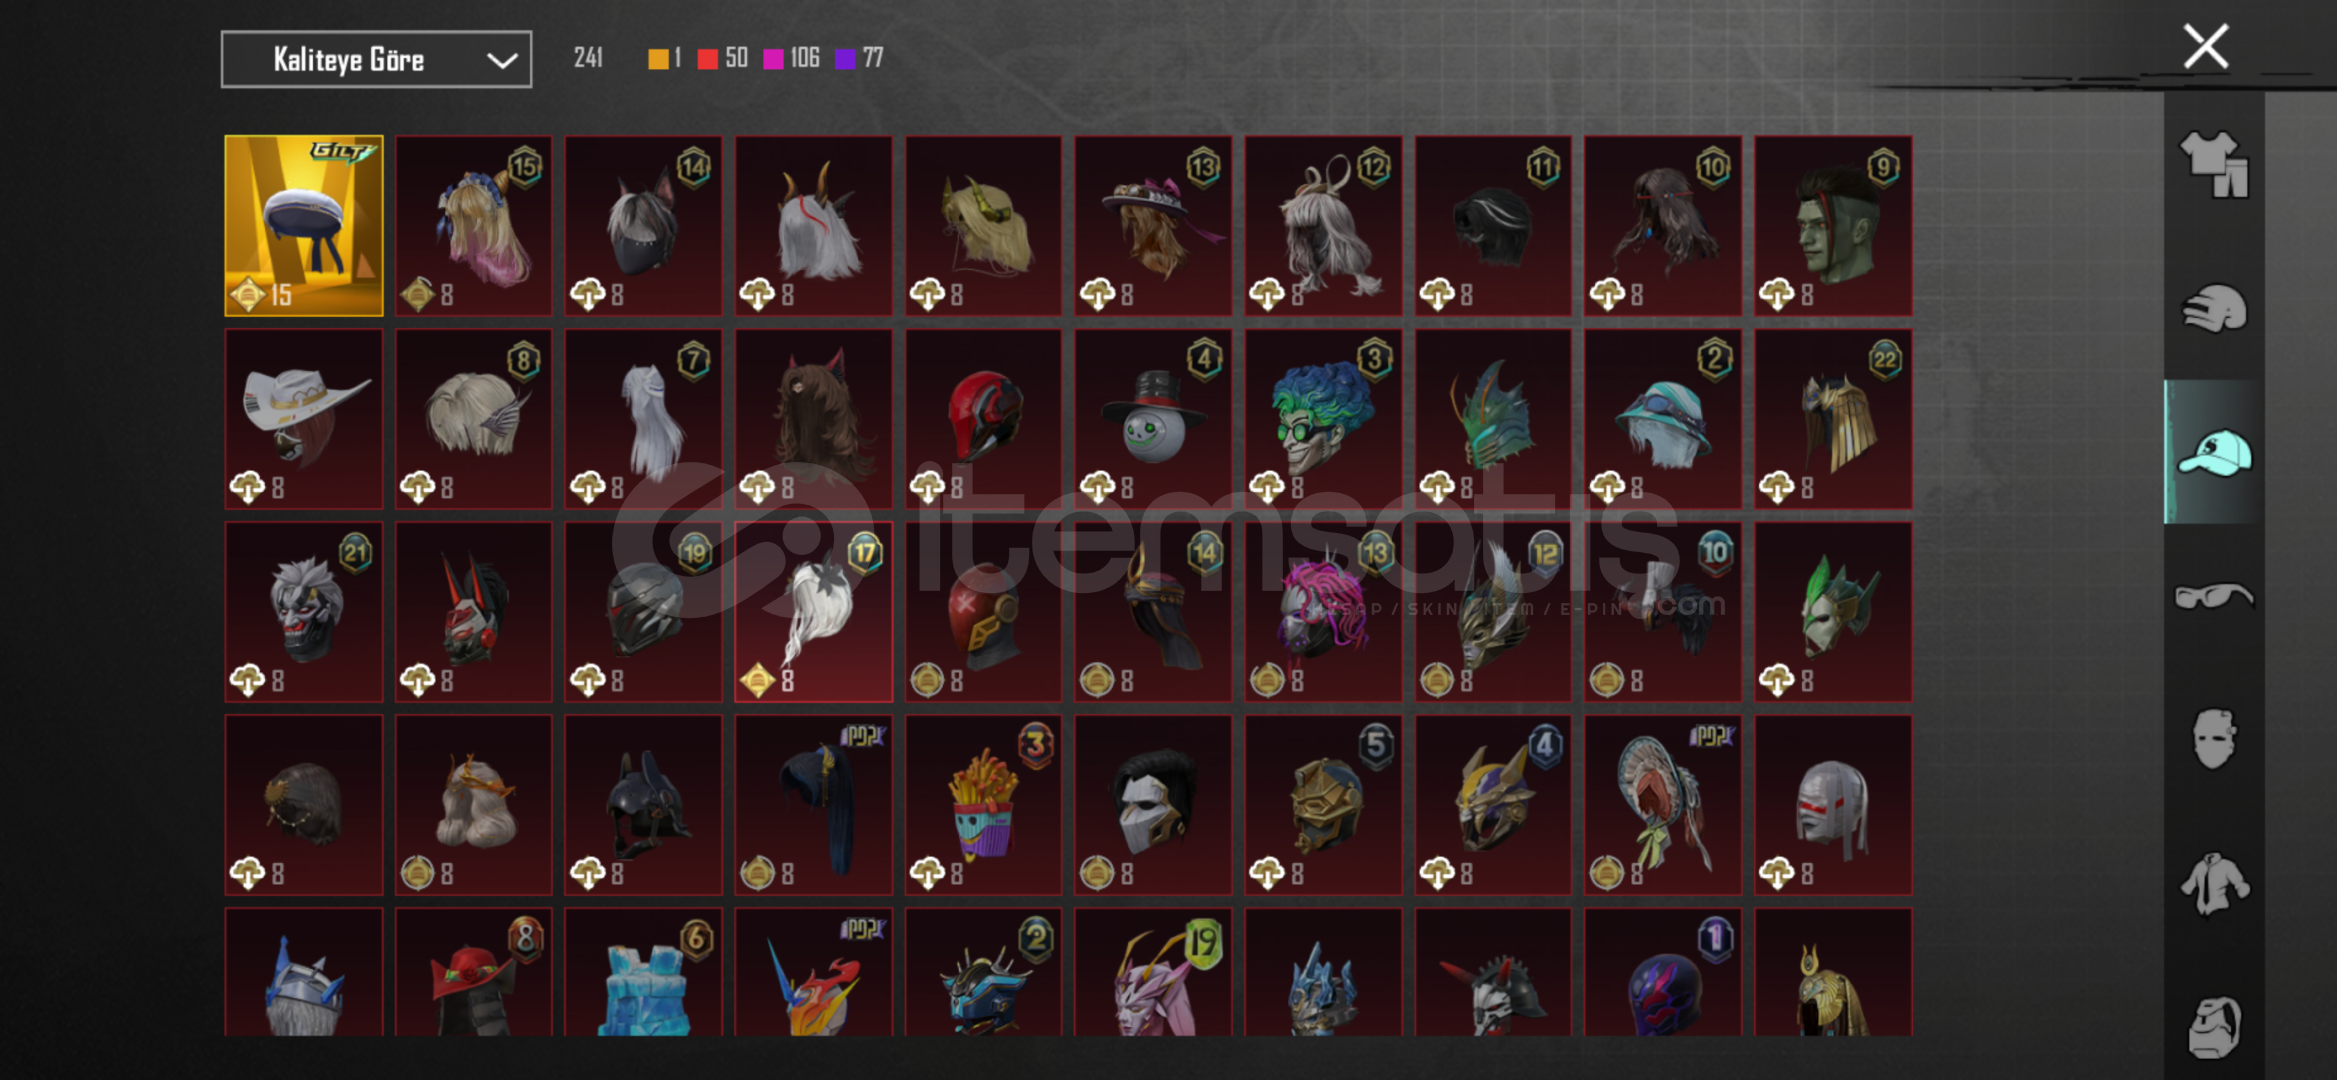Select the highlighted white ponytail hair badge 17
Screen dimensions: 2337x1080
click(x=814, y=612)
